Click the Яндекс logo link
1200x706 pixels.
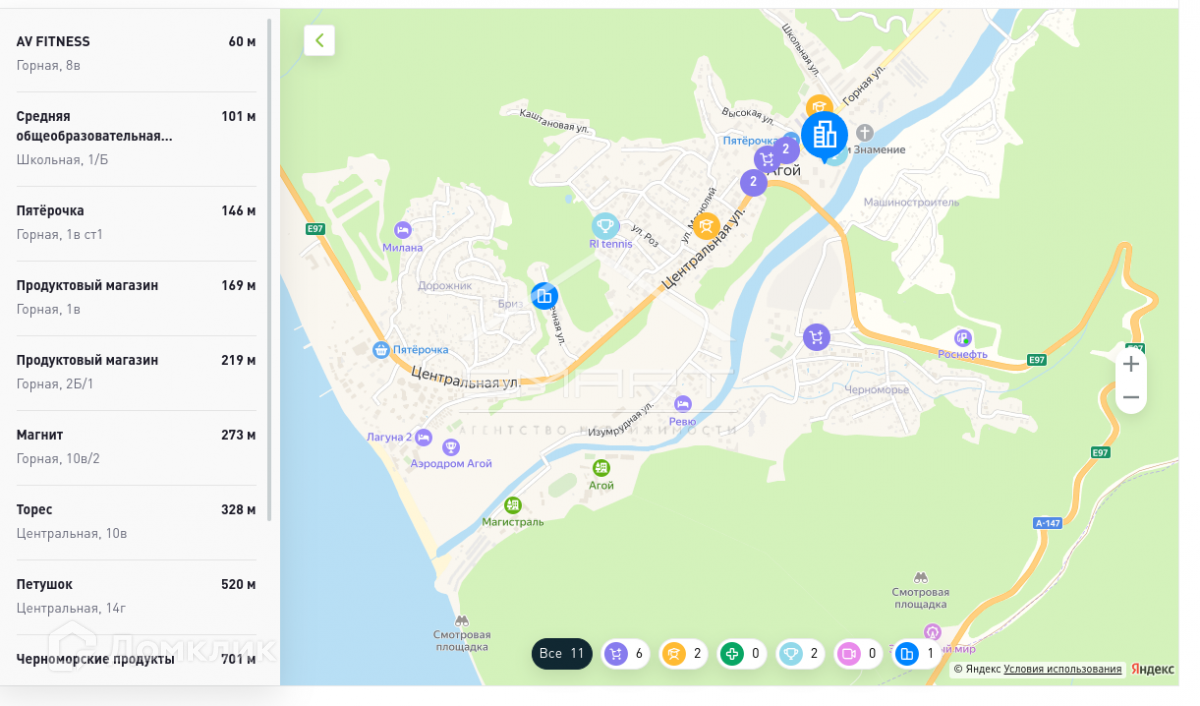tap(1152, 669)
